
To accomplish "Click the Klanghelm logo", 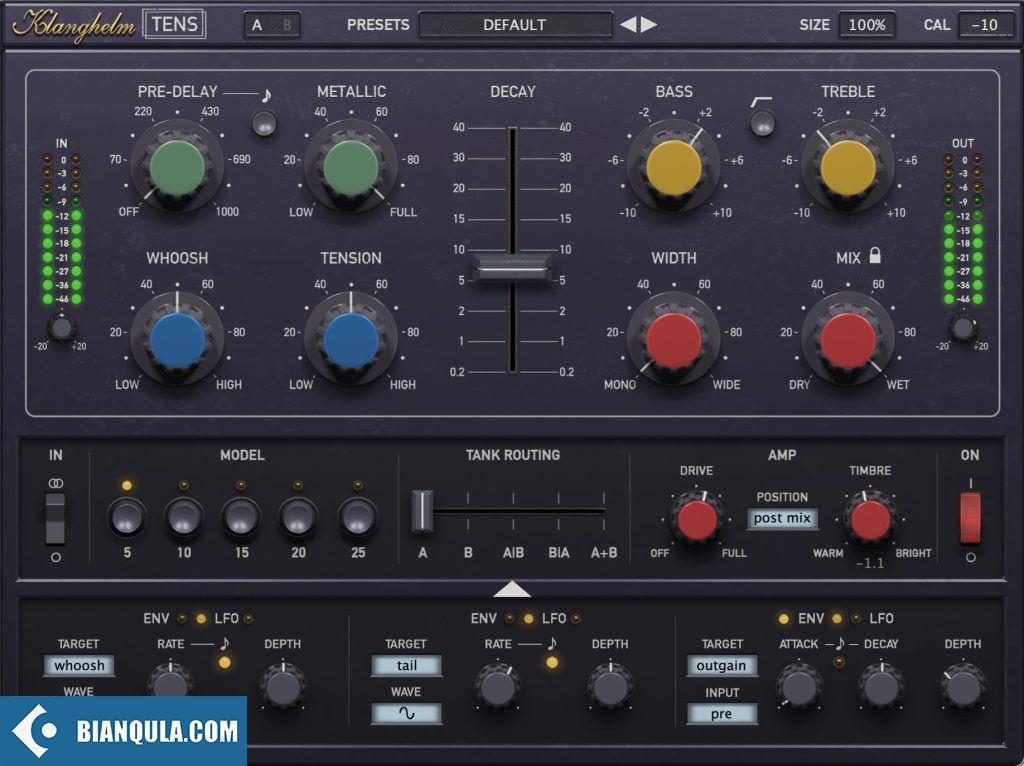I will (73, 25).
